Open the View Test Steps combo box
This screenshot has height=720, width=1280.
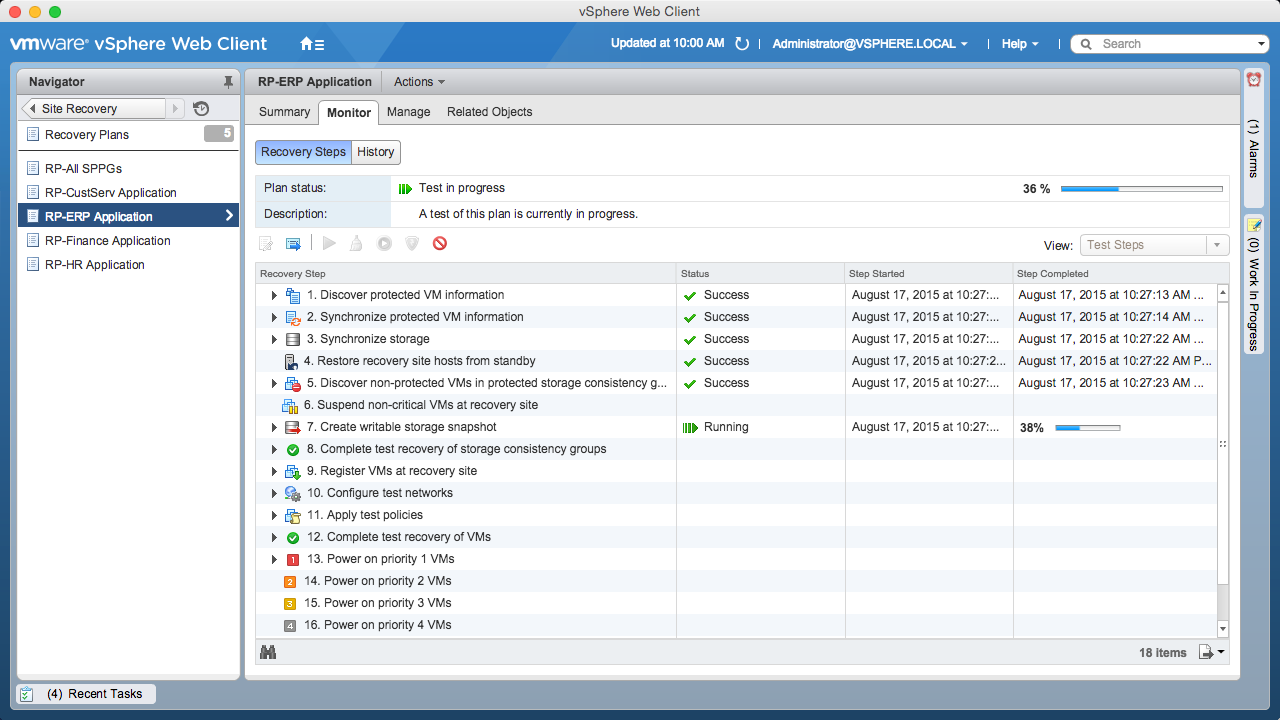tap(1154, 245)
